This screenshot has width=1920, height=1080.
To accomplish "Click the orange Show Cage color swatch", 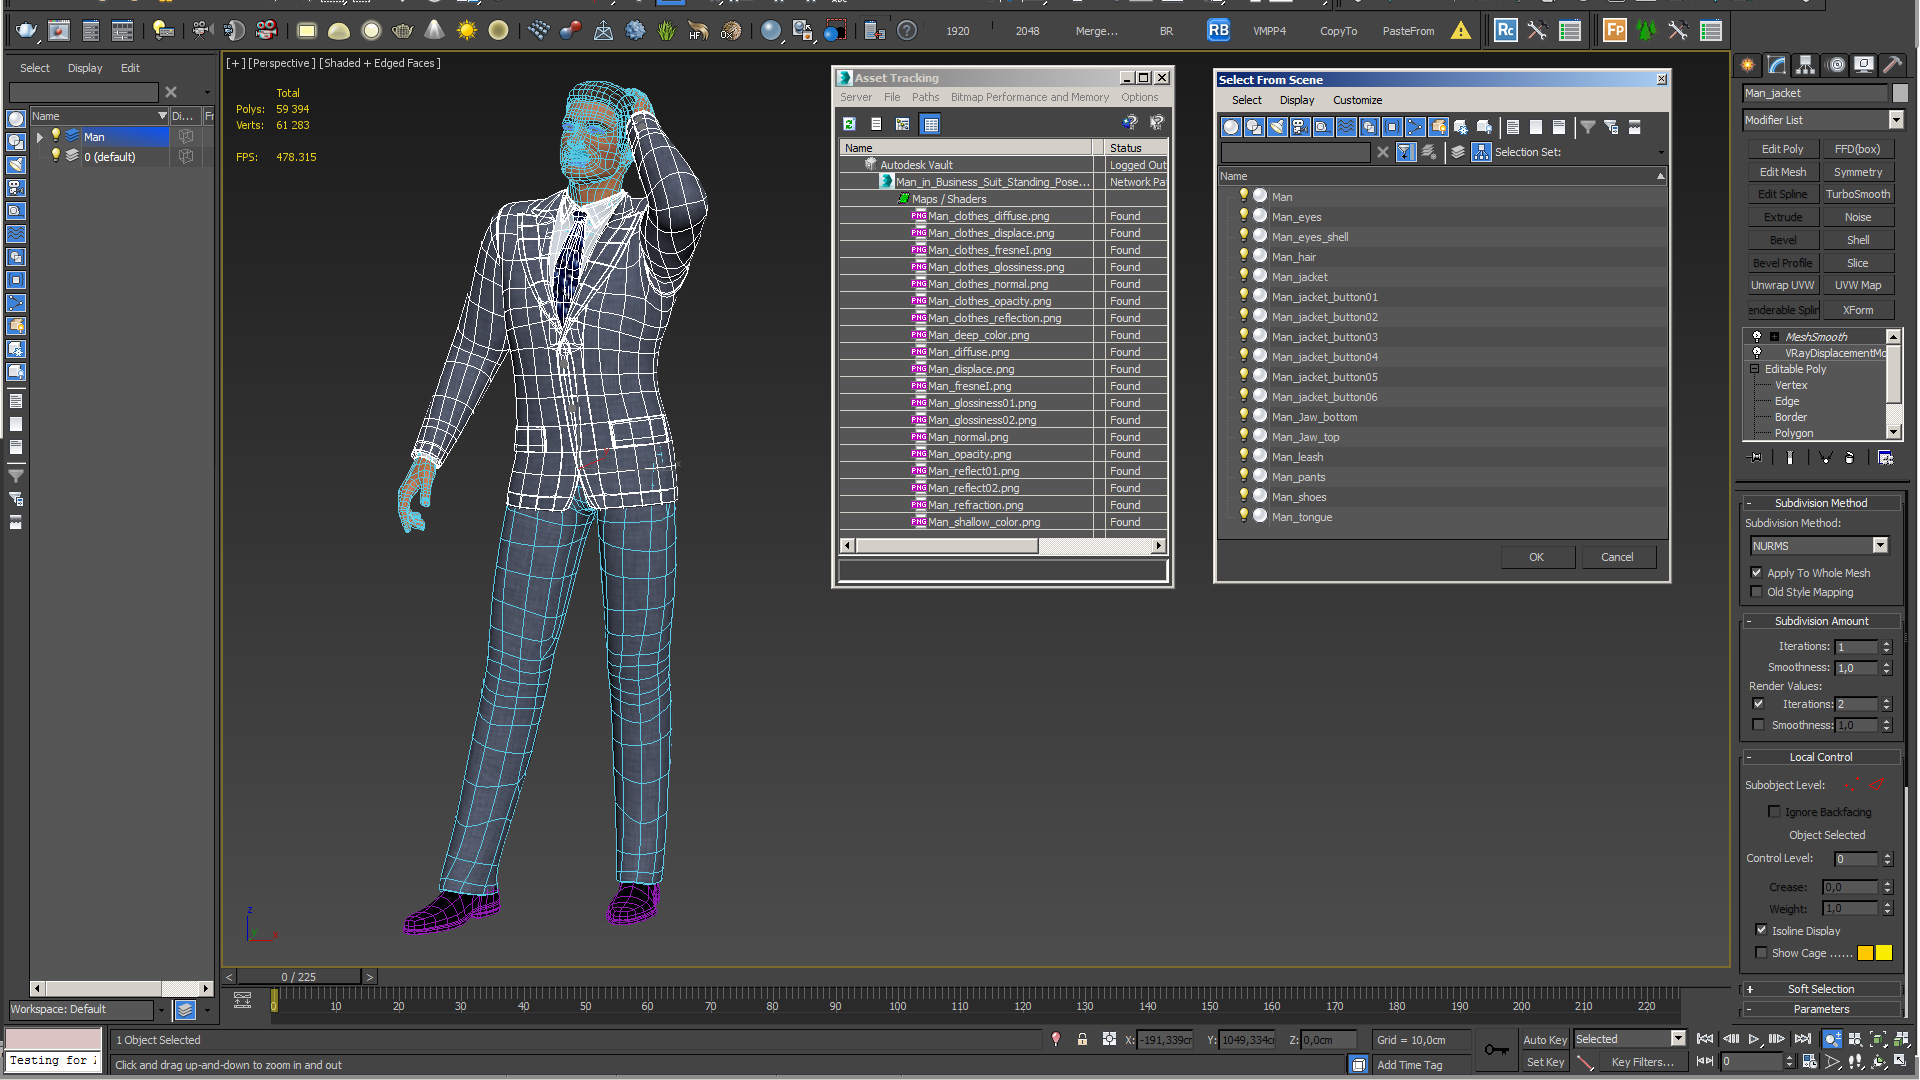I will coord(1865,953).
